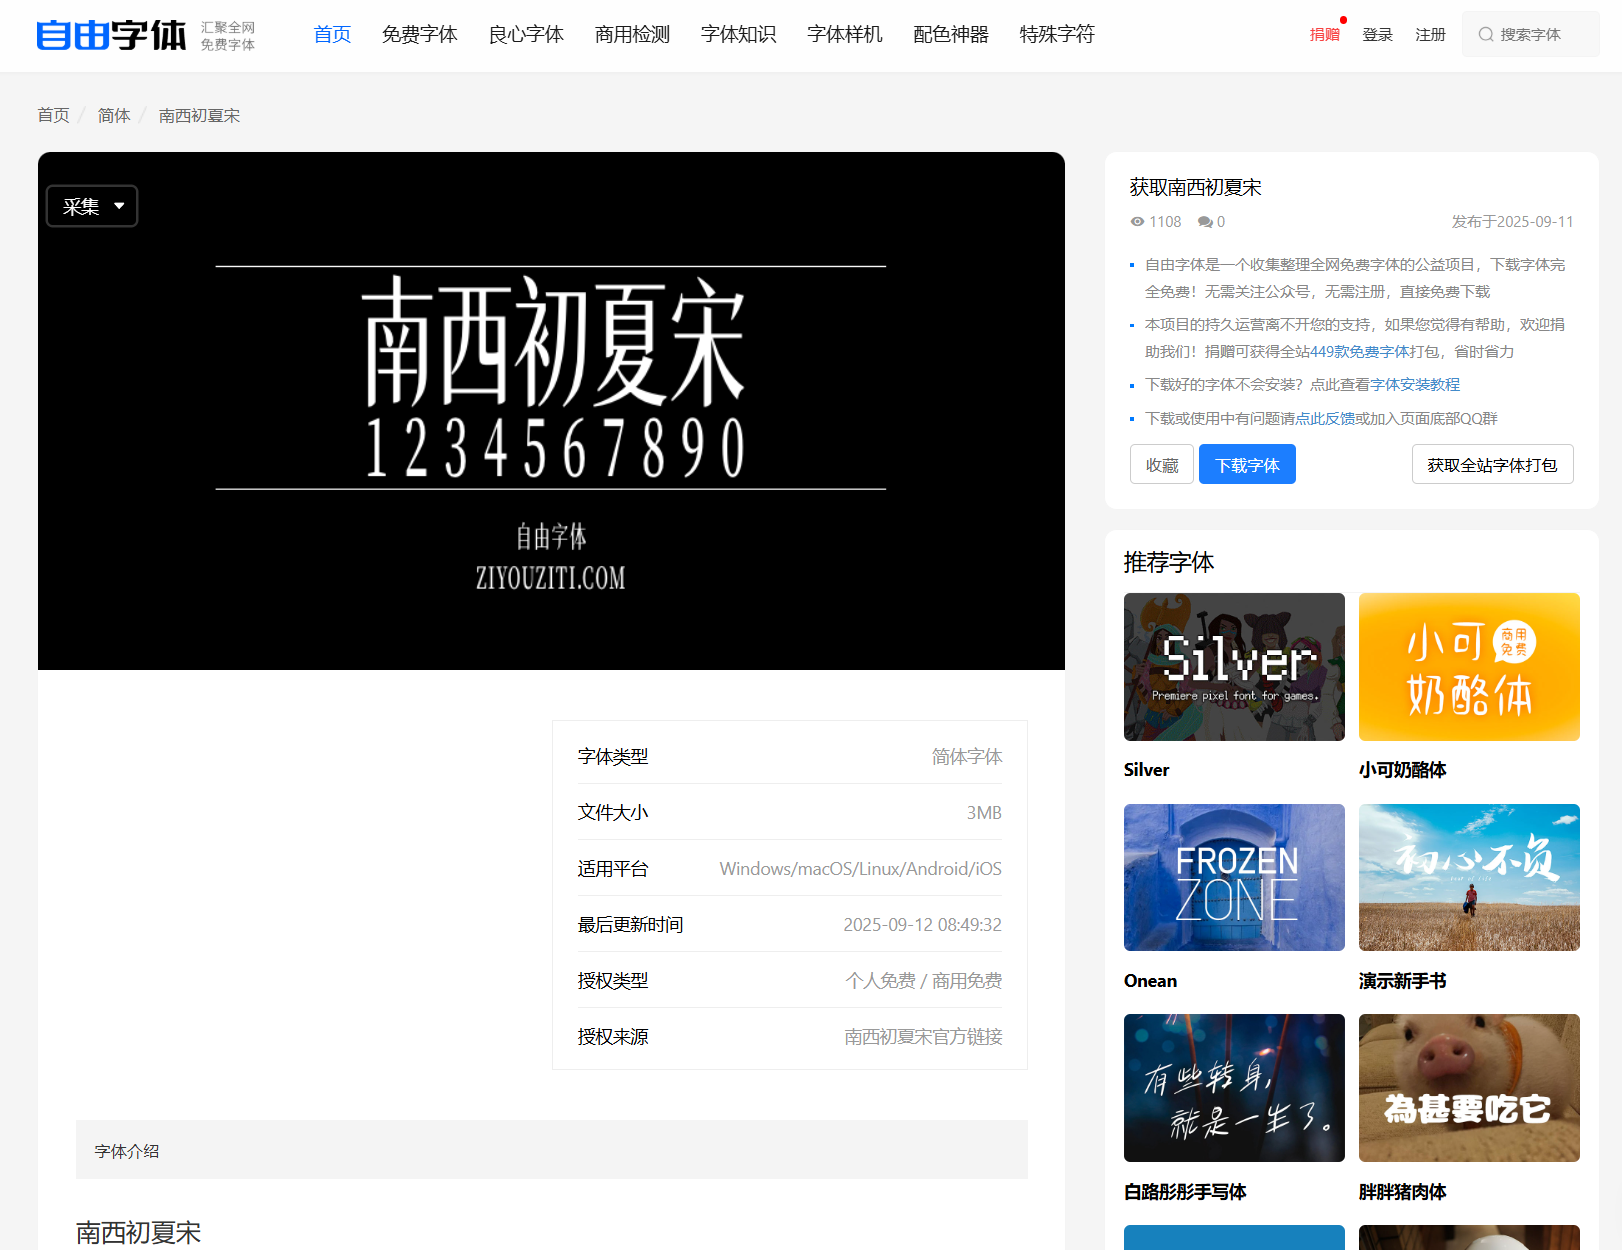Click the 3MB file size value
The width and height of the screenshot is (1622, 1250).
984,813
